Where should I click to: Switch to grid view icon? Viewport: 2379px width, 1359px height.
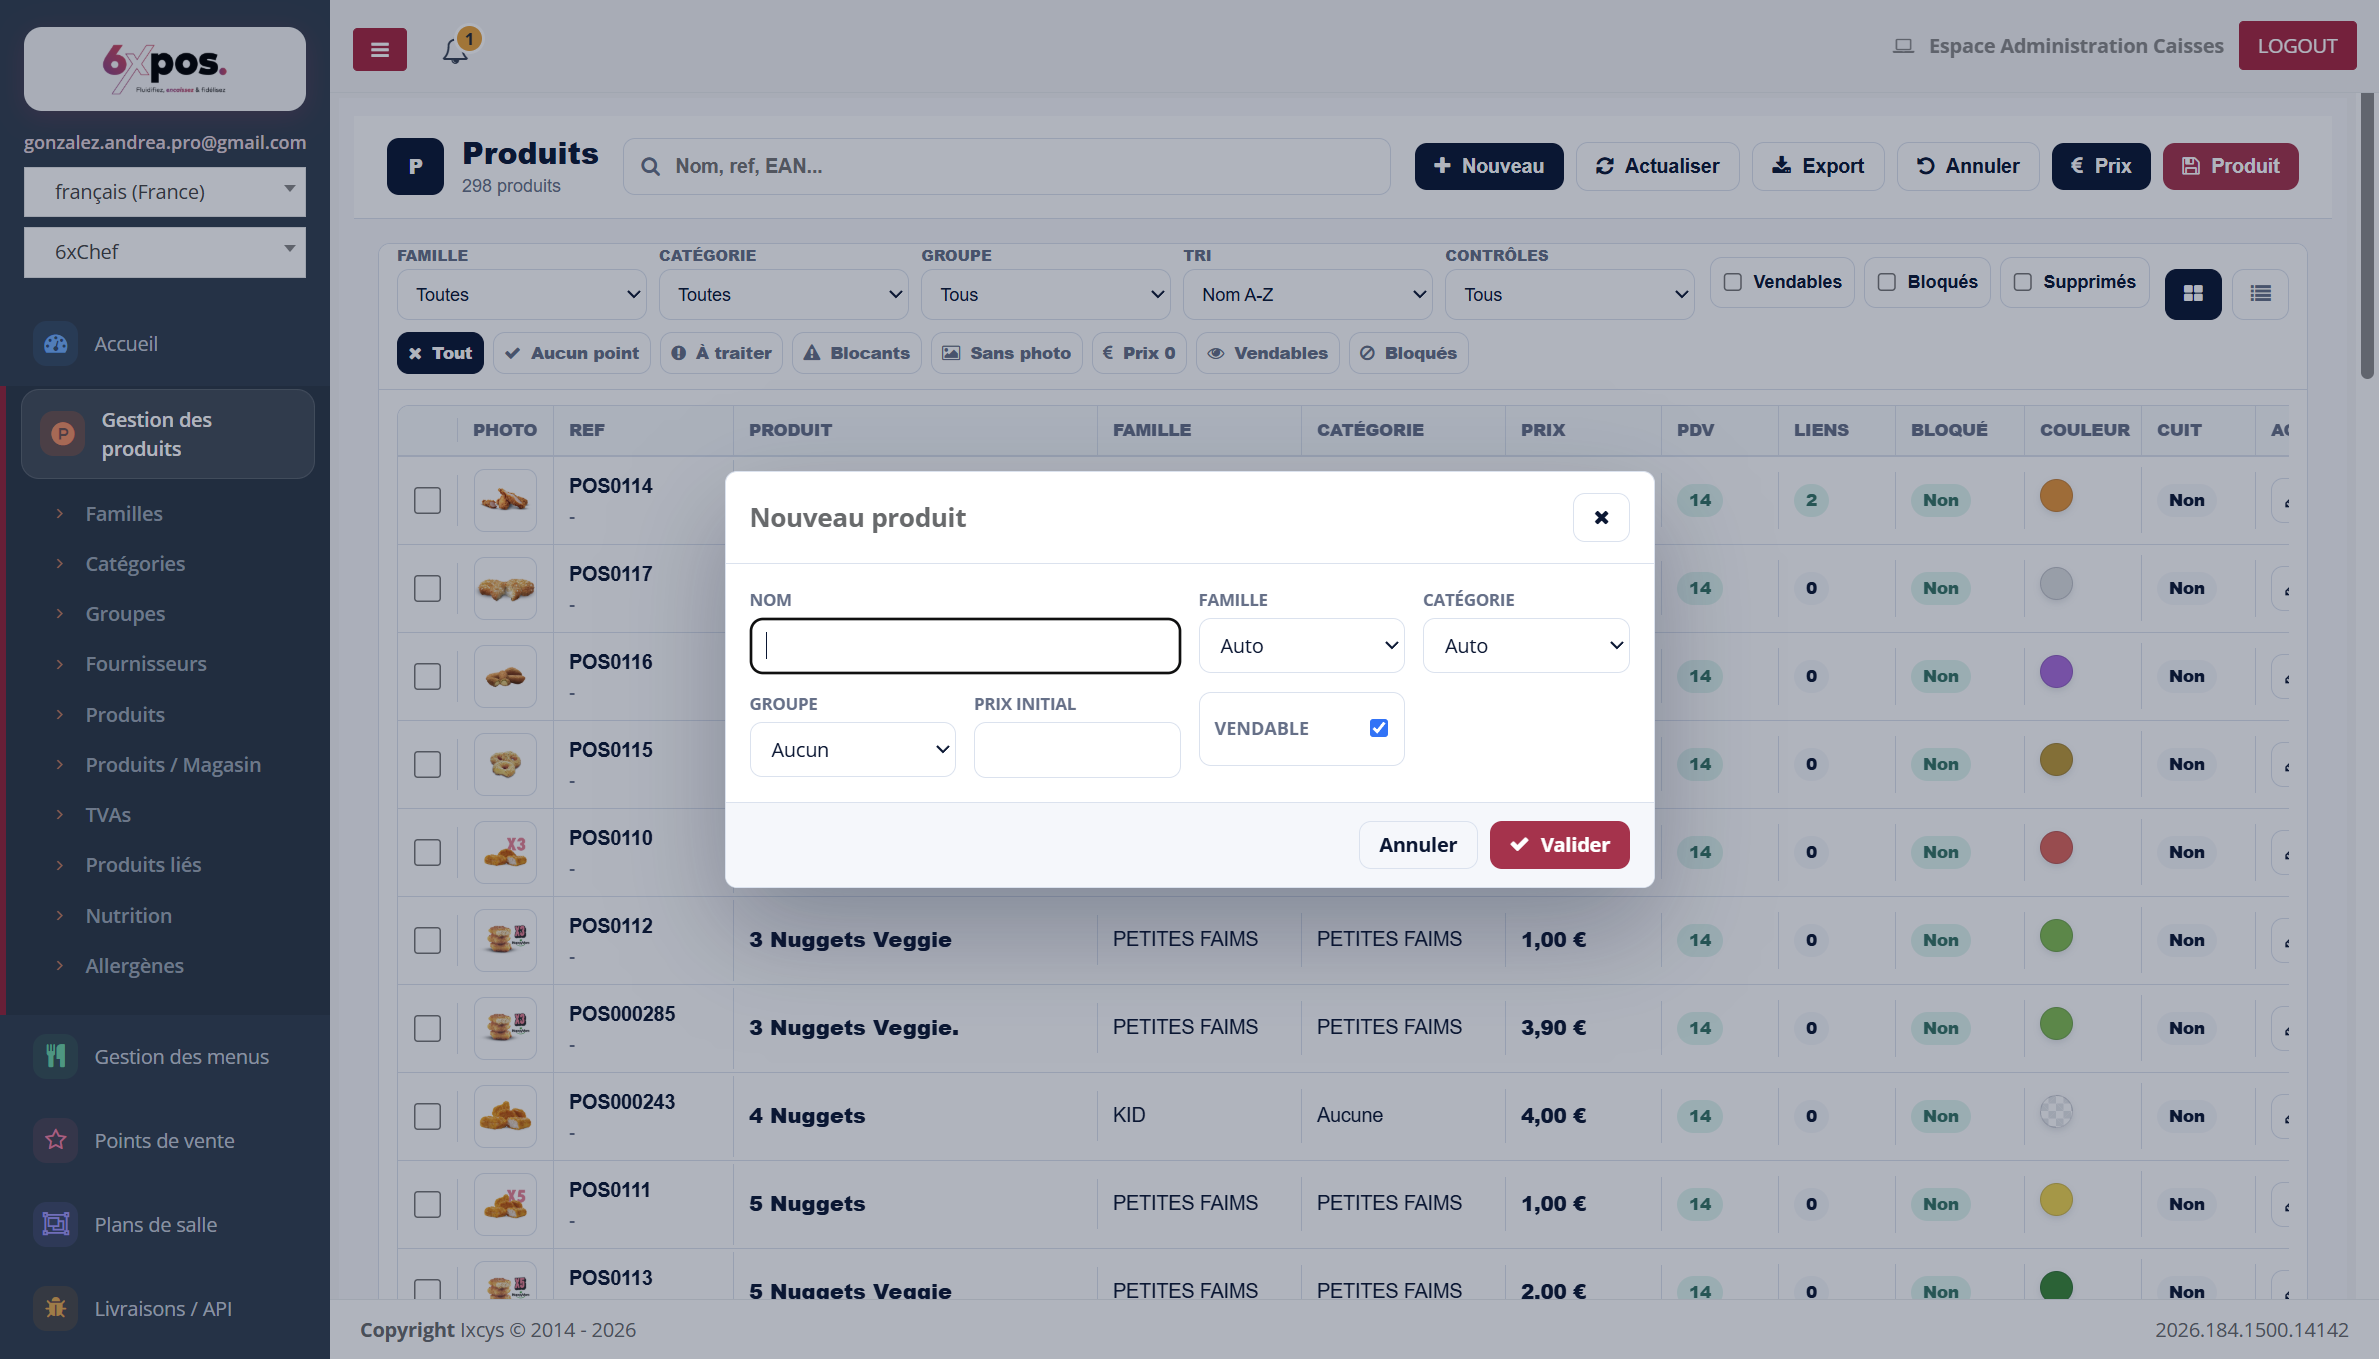coord(2193,294)
